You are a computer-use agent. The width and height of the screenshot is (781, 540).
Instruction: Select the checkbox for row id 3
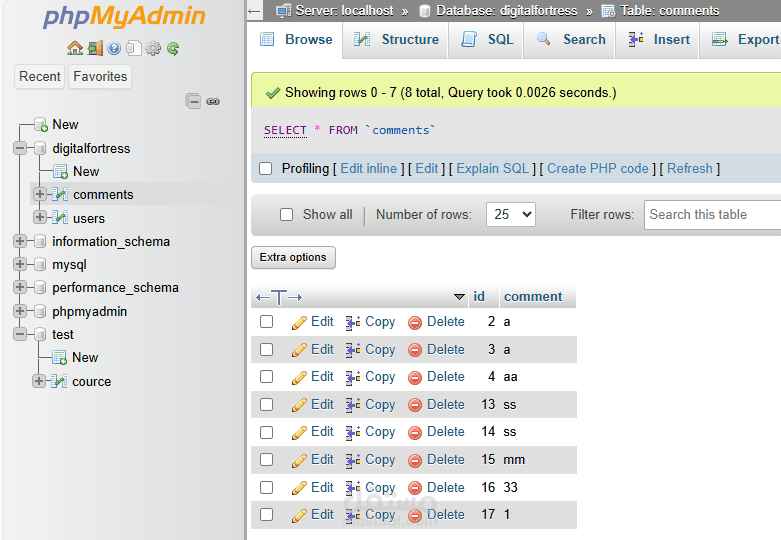(x=266, y=349)
